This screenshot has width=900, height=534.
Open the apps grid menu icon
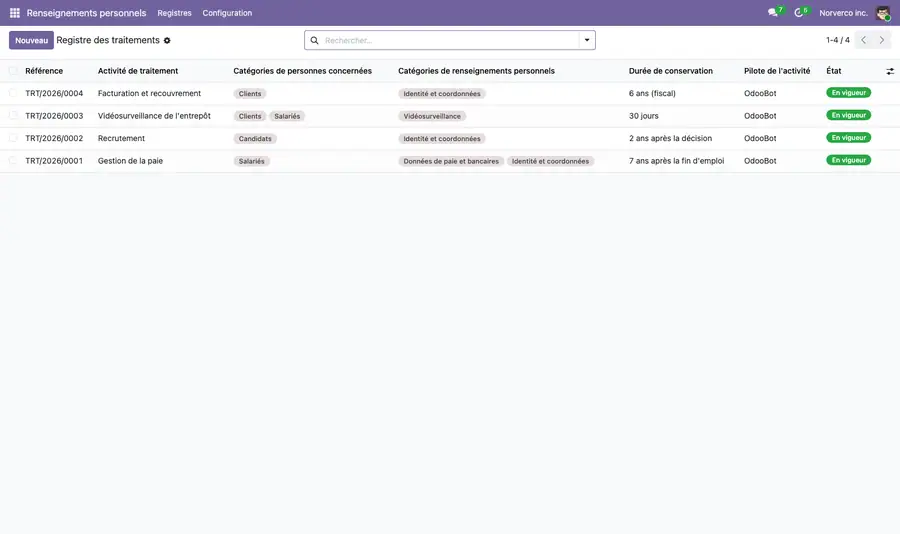[x=15, y=13]
